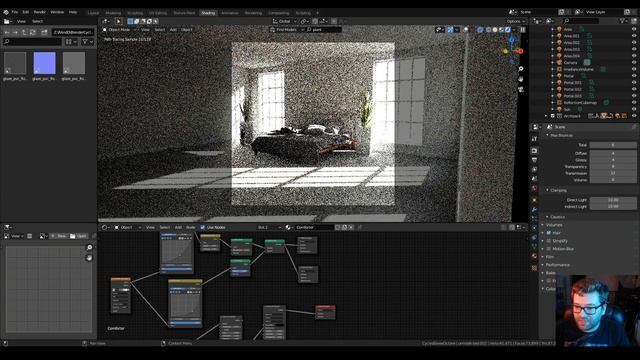640x360 pixels.
Task: Go to parent directory in file browser
Action: pos(24,32)
